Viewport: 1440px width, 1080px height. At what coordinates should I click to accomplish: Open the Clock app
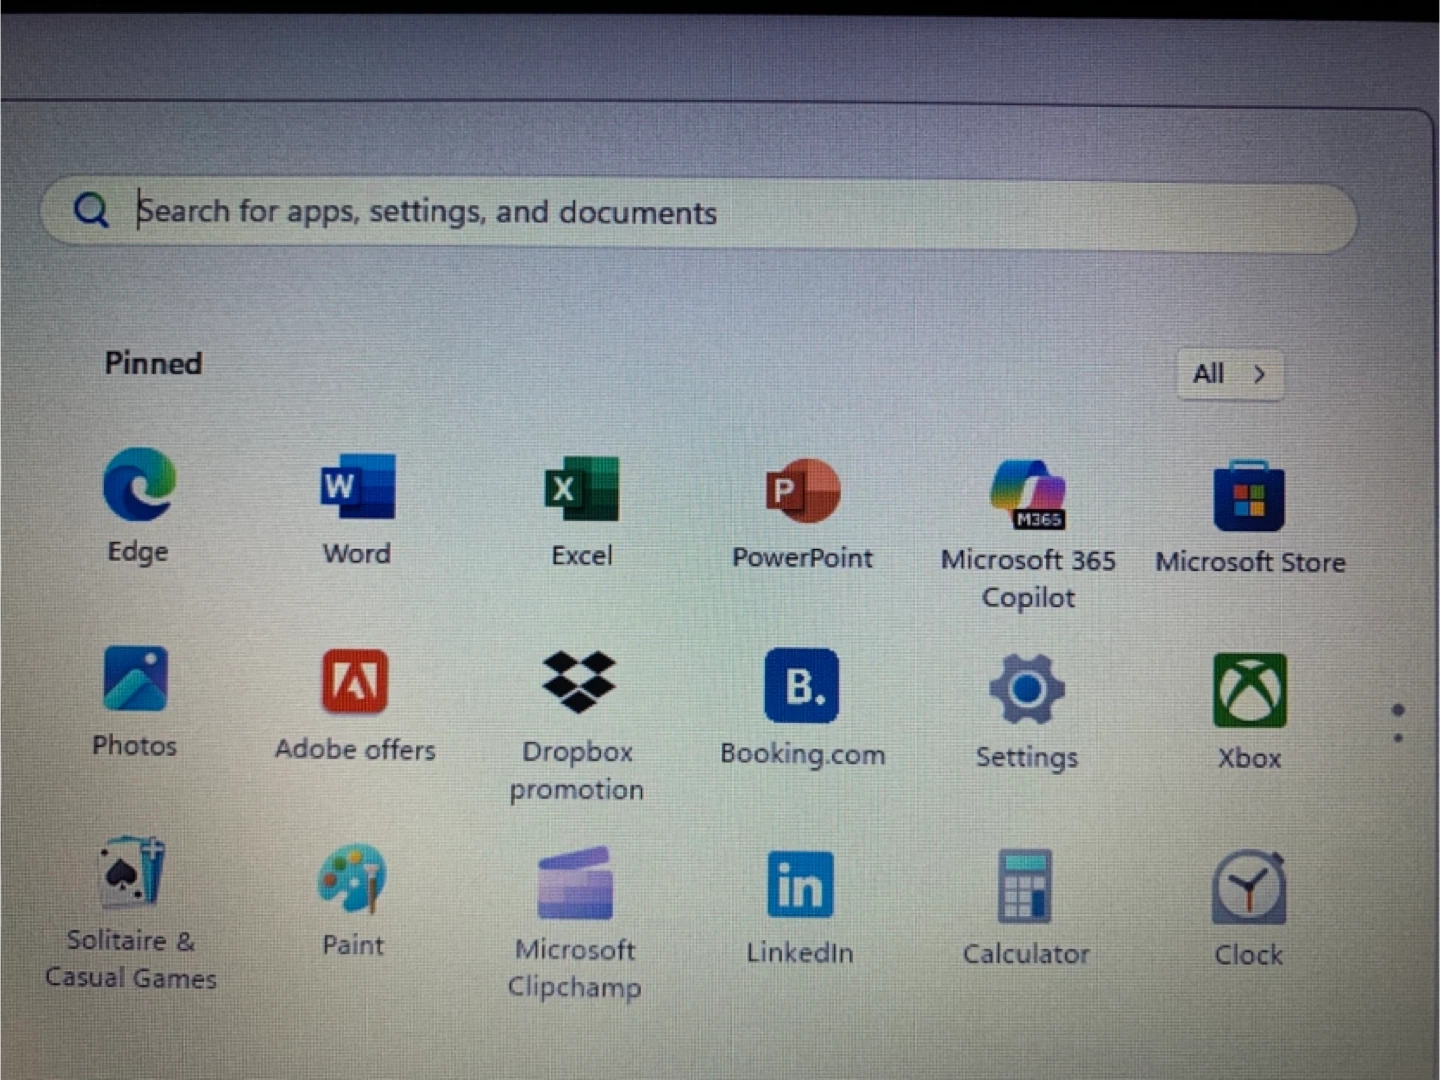(1249, 888)
